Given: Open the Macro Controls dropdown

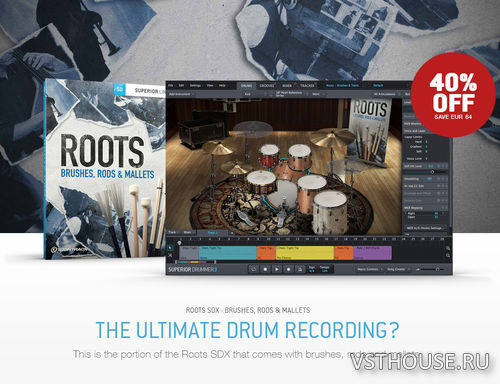Looking at the screenshot, I should coord(369,269).
